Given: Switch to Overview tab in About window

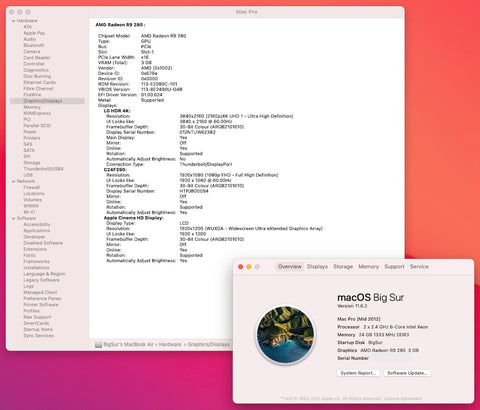Looking at the screenshot, I should click(290, 267).
